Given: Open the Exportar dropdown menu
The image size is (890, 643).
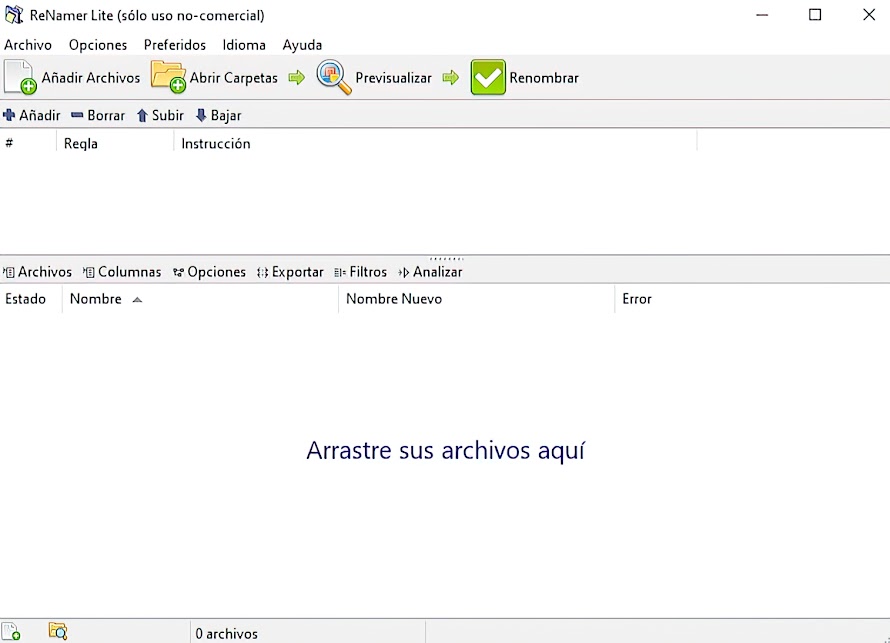Looking at the screenshot, I should point(290,272).
